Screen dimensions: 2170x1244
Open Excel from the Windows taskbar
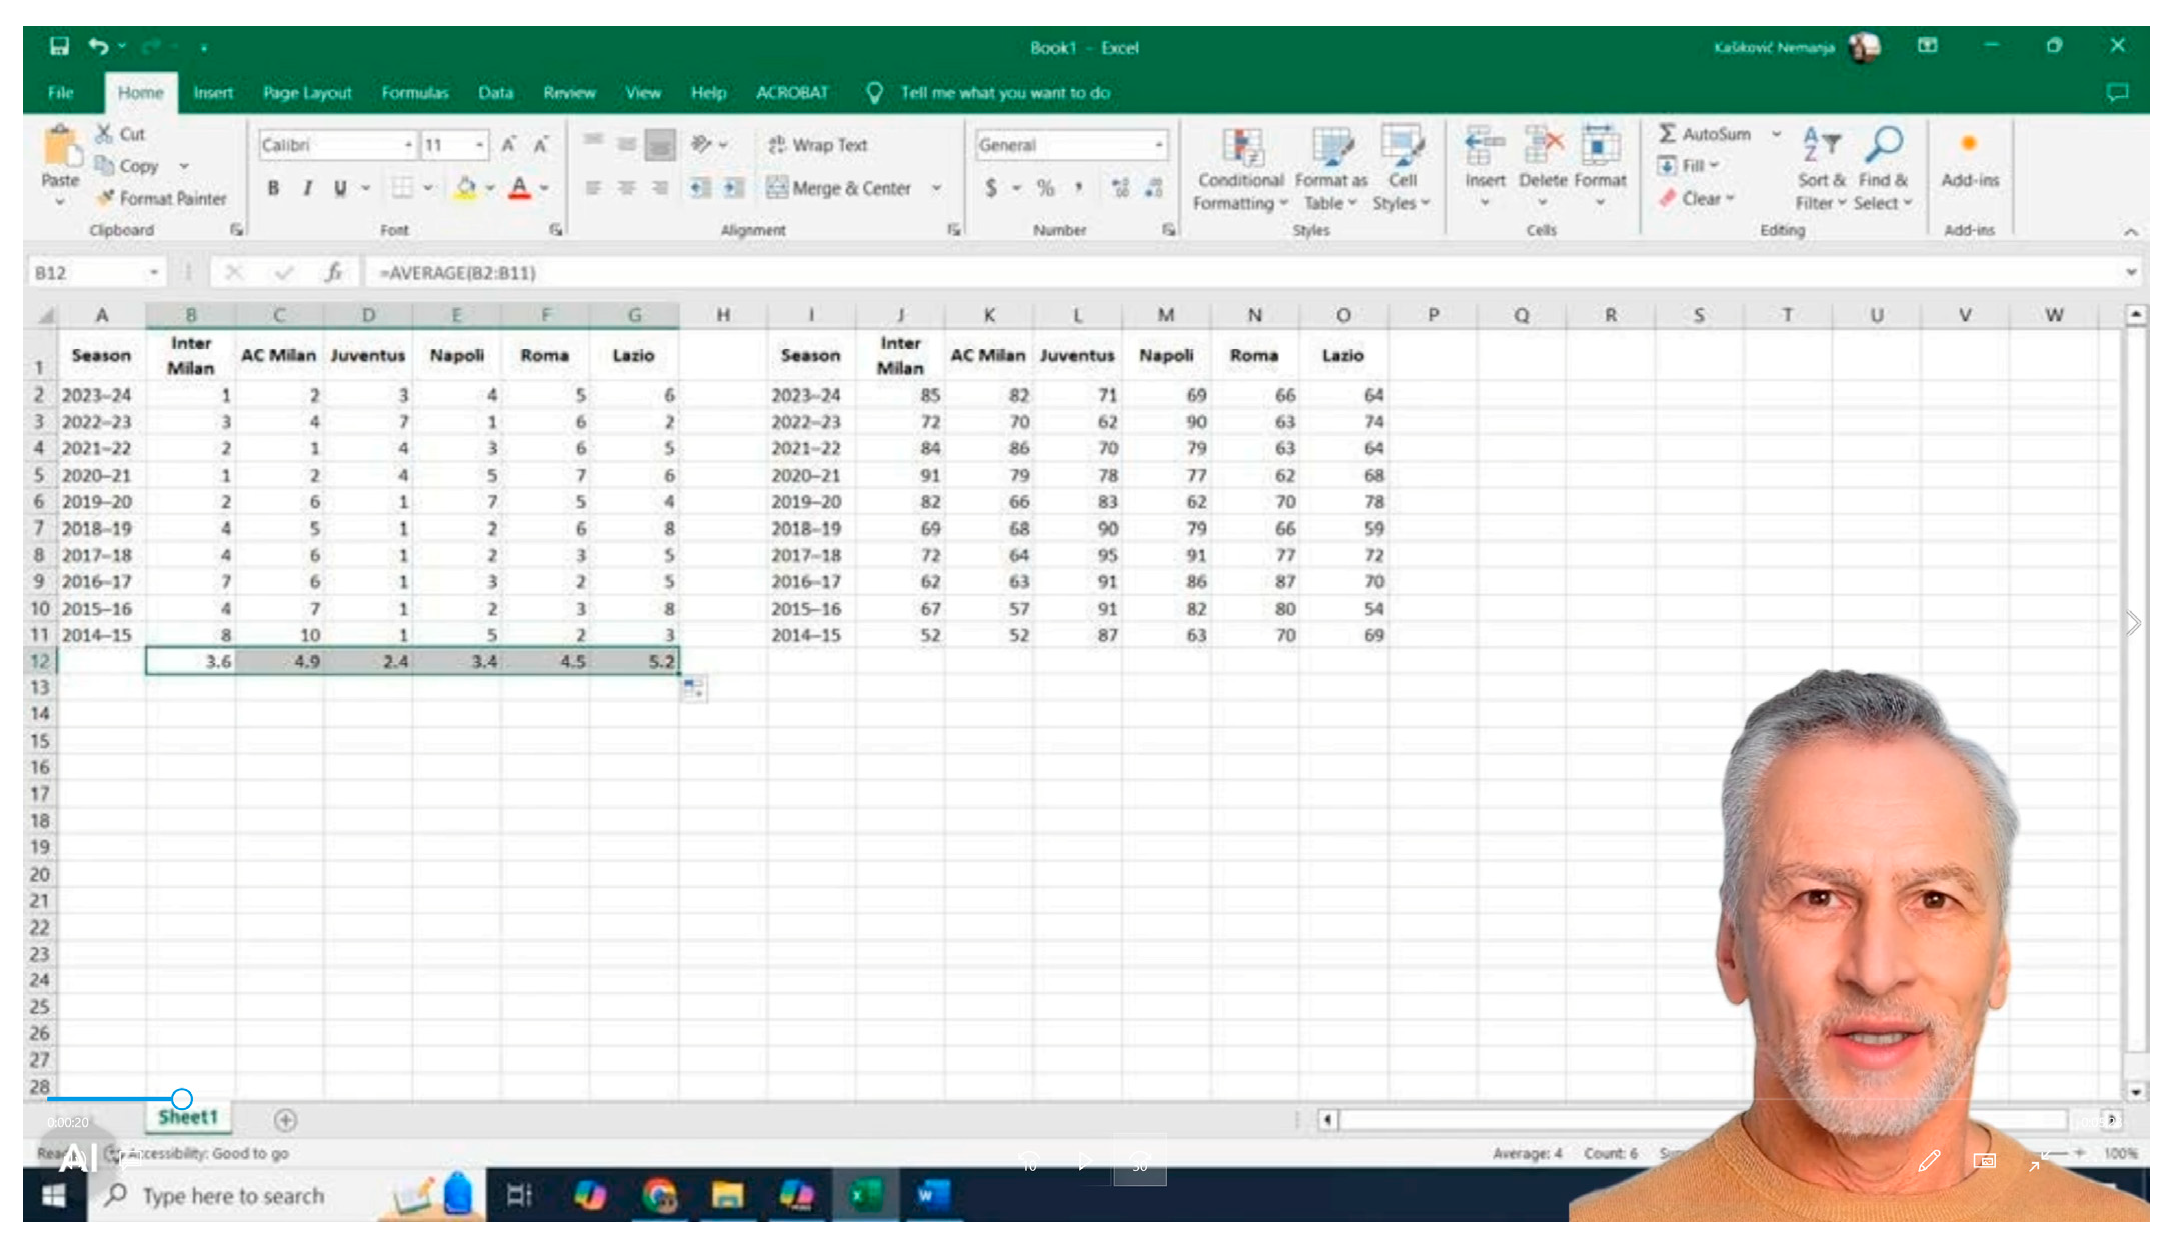click(864, 1194)
